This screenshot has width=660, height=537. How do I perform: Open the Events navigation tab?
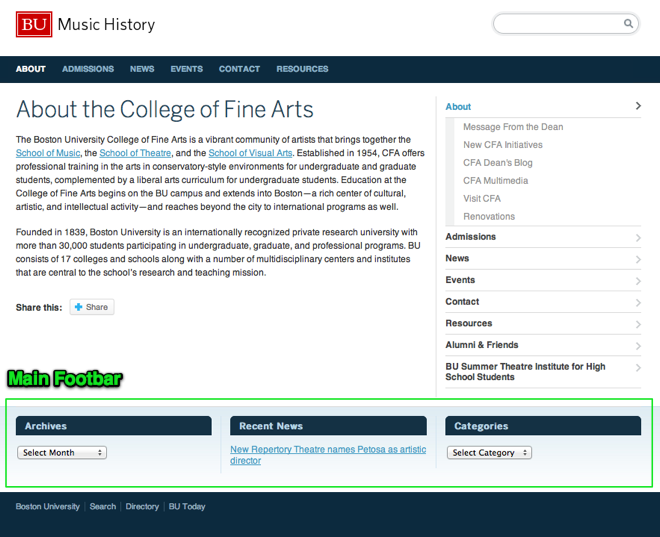(x=186, y=69)
